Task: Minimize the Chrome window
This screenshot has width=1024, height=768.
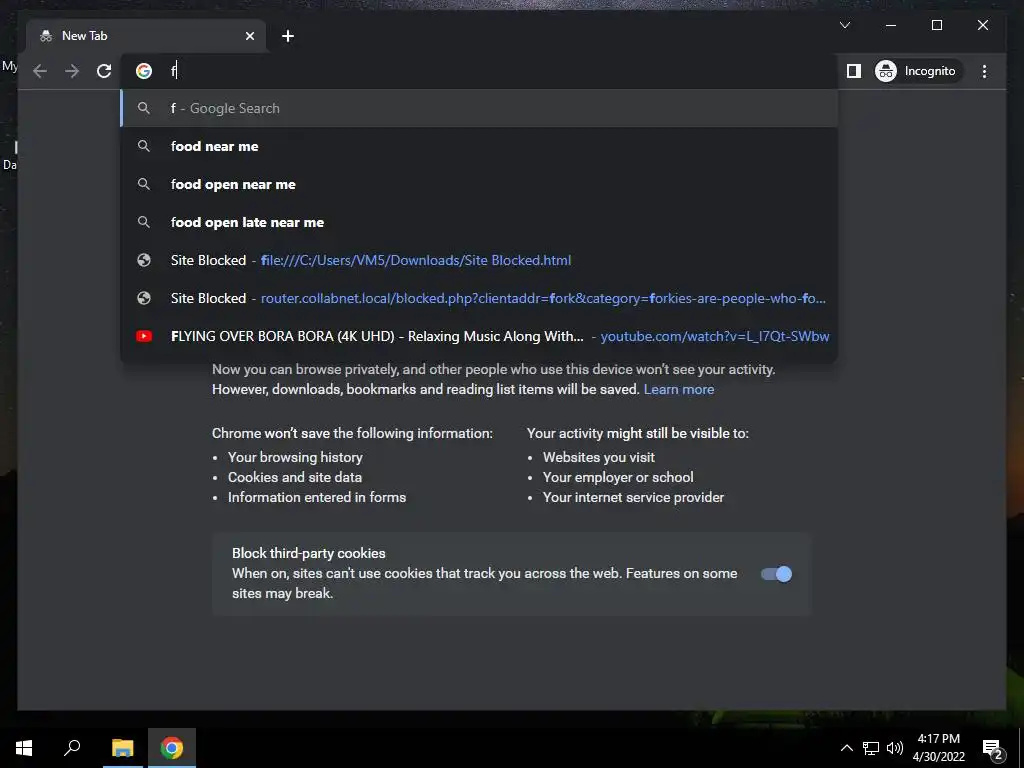Action: tap(891, 25)
